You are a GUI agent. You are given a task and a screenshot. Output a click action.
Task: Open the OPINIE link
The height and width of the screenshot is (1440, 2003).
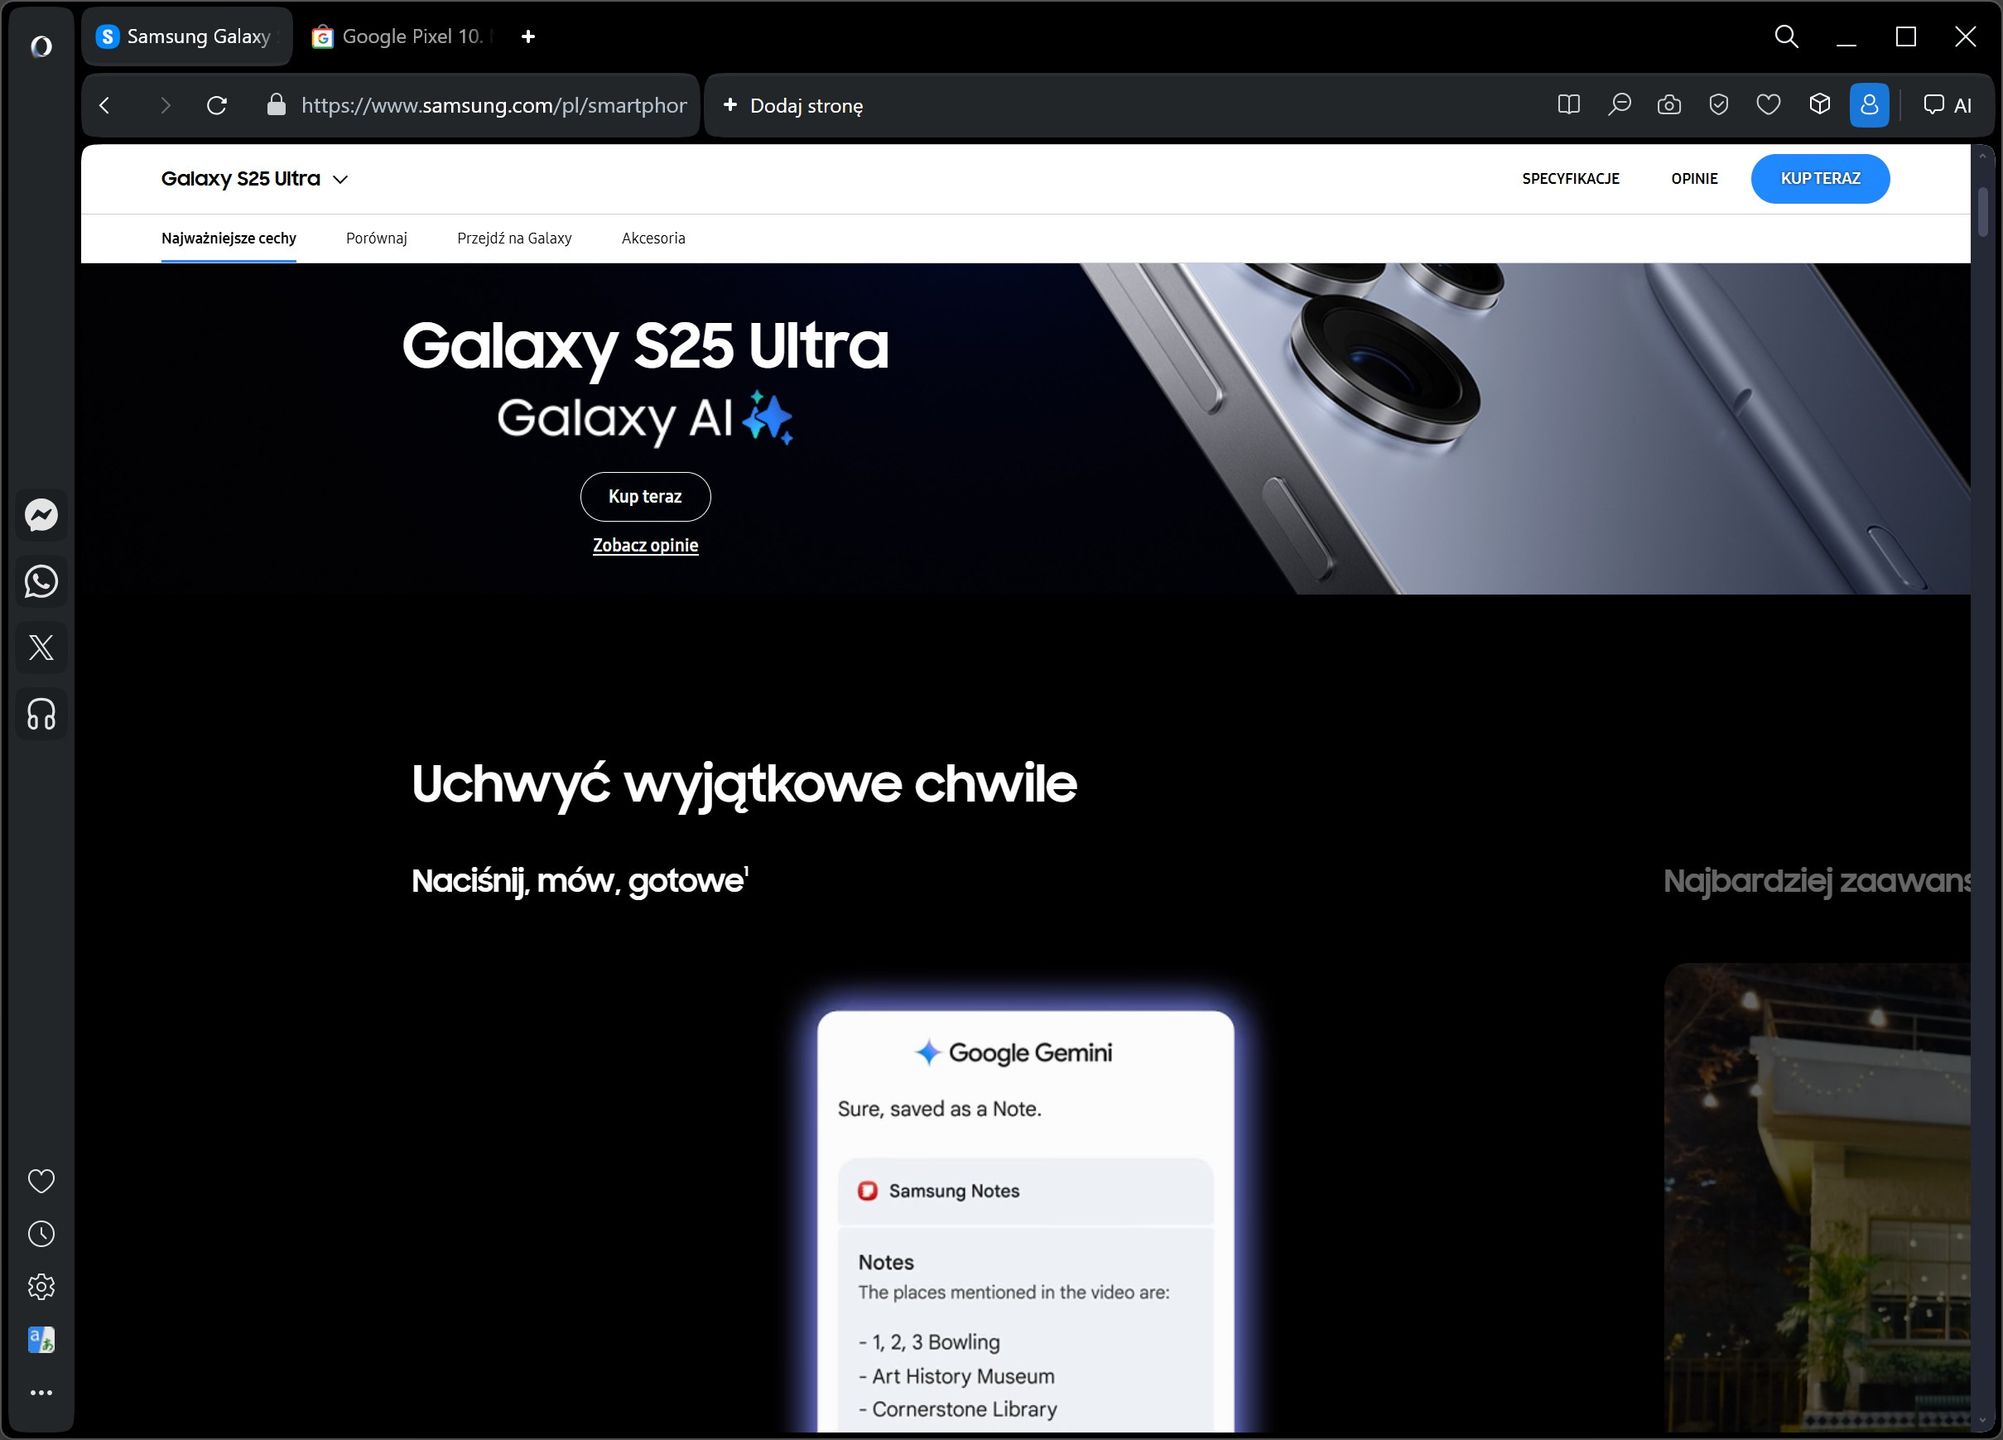pyautogui.click(x=1694, y=179)
